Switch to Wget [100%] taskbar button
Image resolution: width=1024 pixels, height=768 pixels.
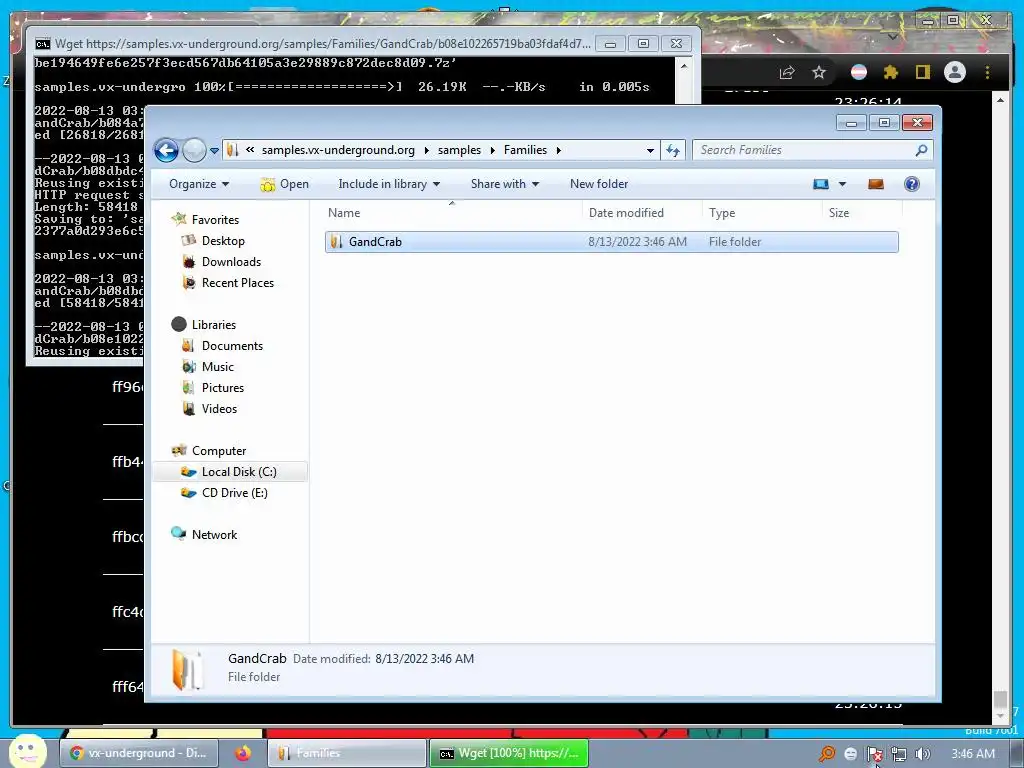click(x=509, y=753)
